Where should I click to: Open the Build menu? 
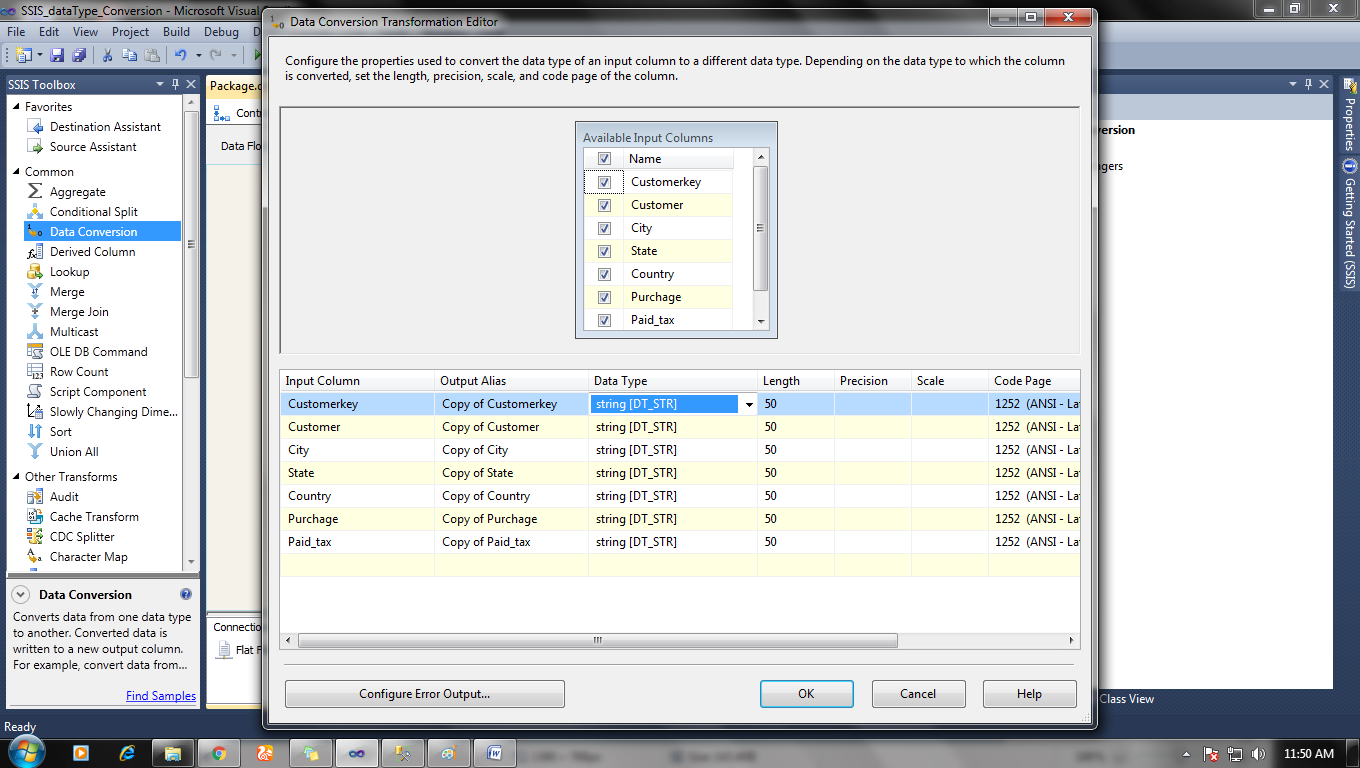[176, 32]
